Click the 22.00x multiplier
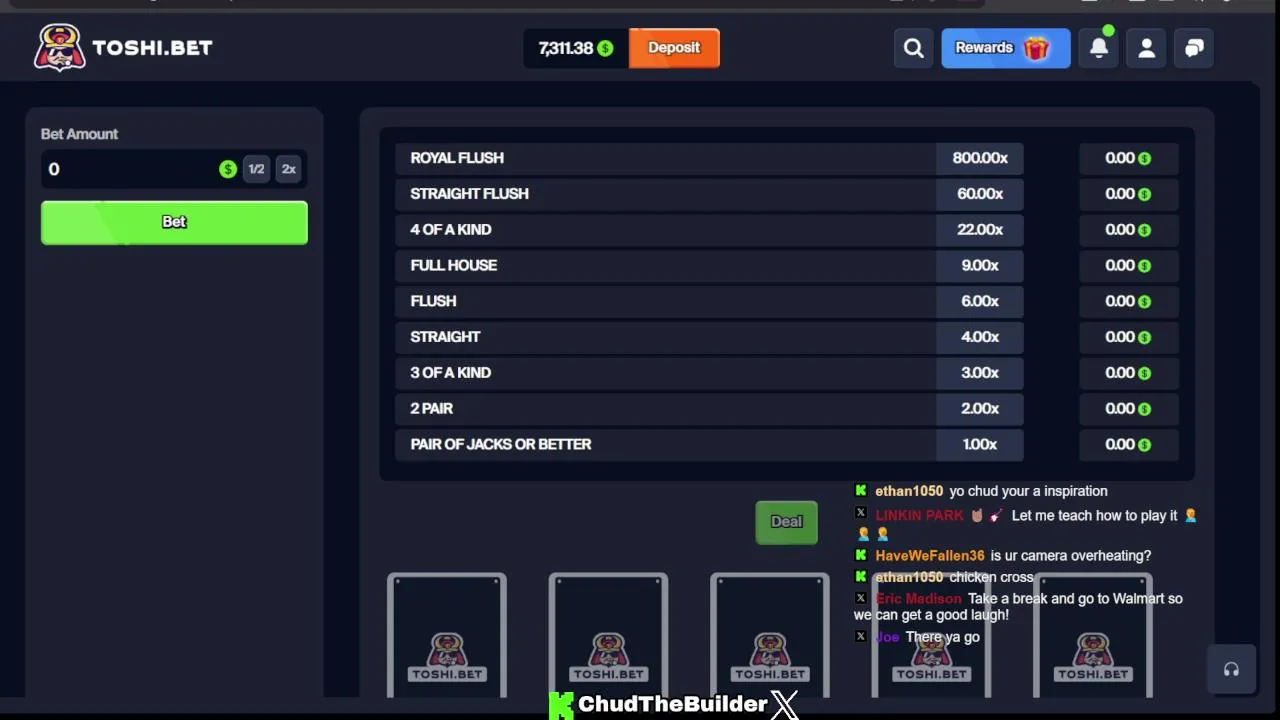 pyautogui.click(x=980, y=230)
